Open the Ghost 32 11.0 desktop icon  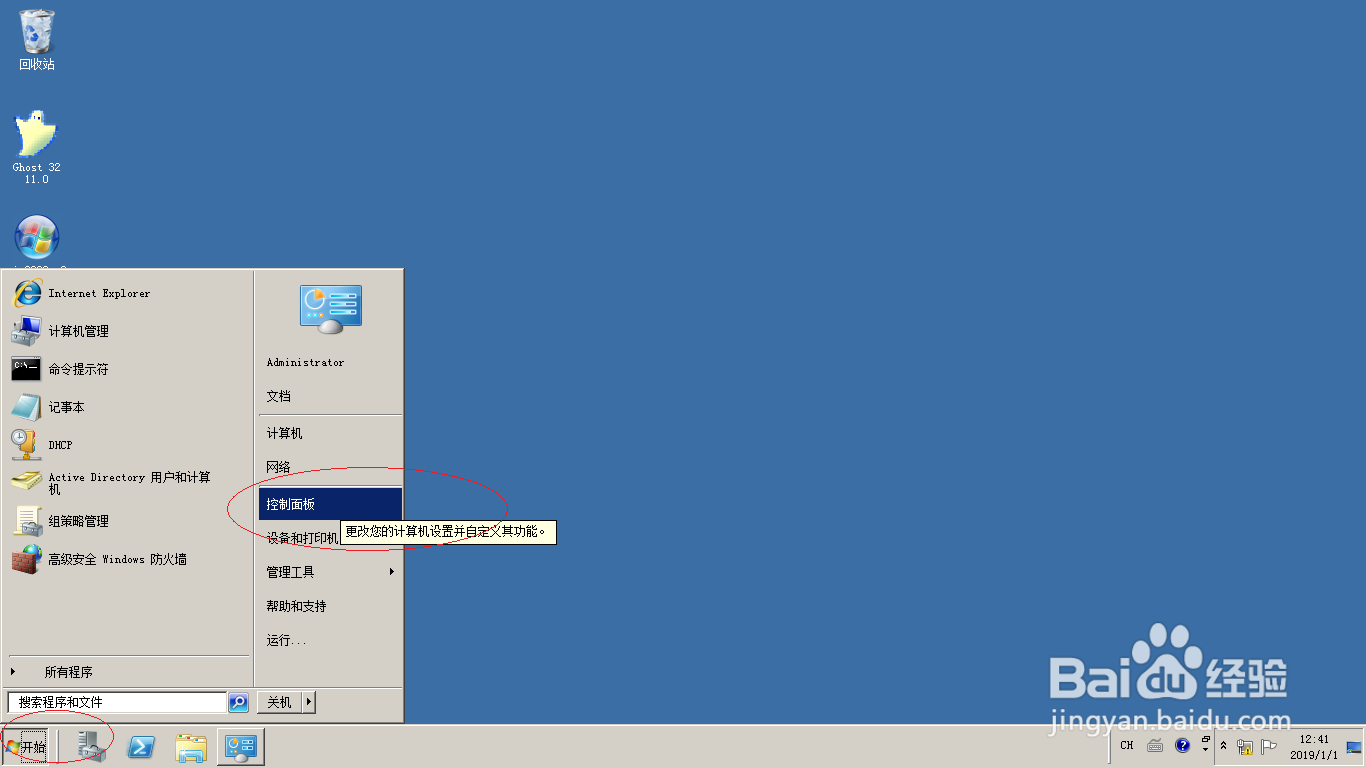(x=37, y=147)
